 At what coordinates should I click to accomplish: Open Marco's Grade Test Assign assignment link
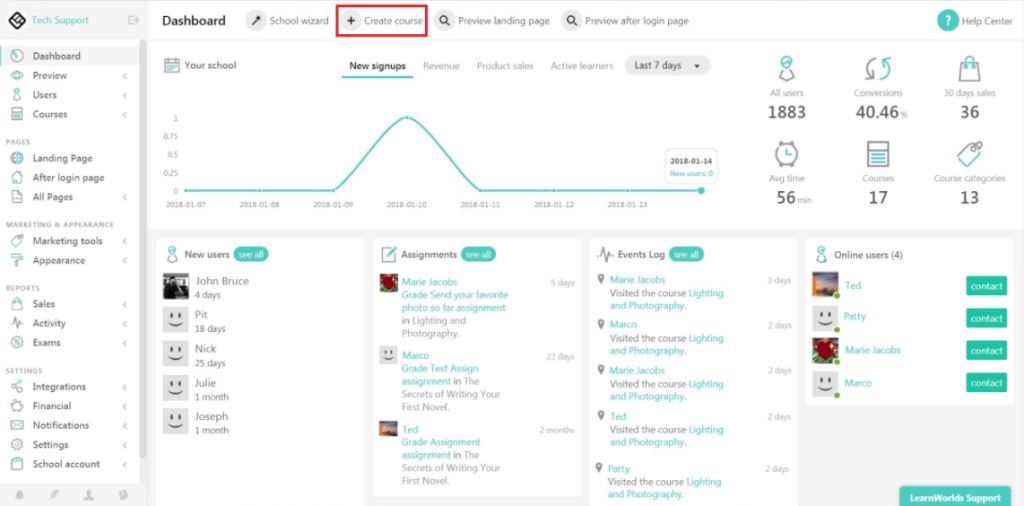click(440, 375)
